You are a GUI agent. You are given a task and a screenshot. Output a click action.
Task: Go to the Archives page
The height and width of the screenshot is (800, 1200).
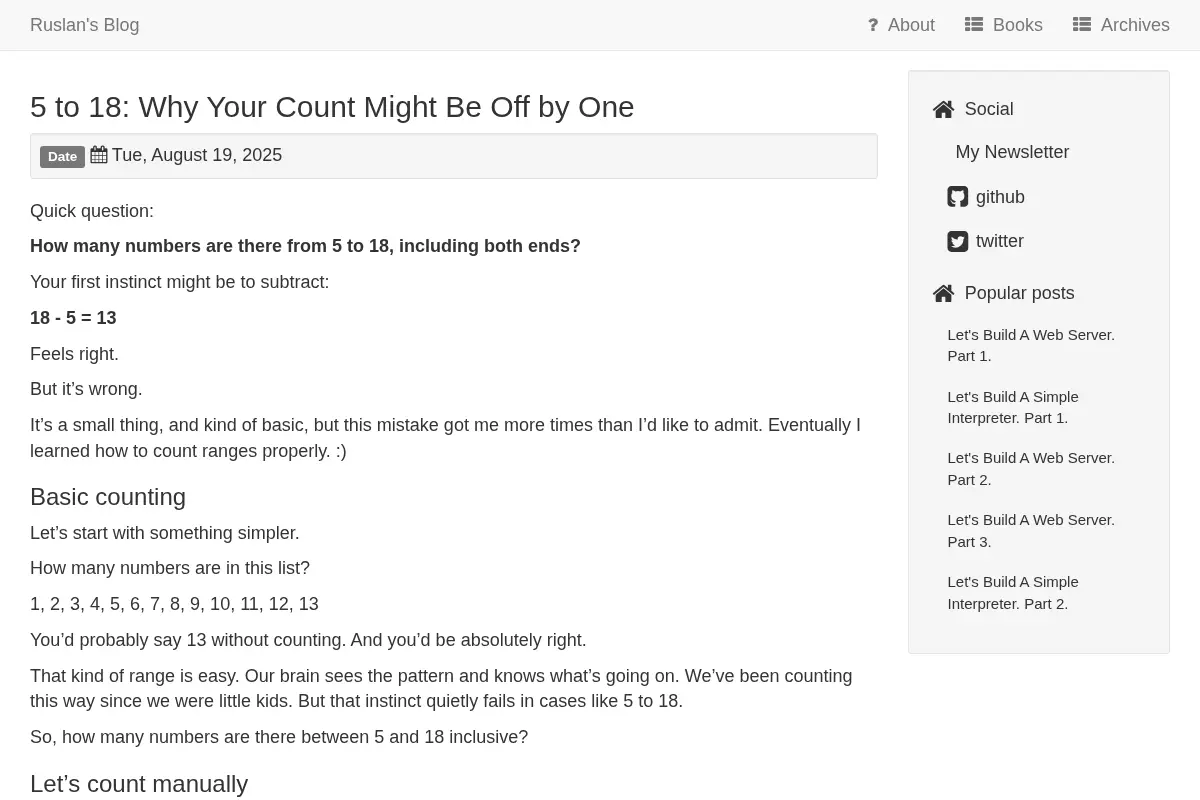point(1135,25)
